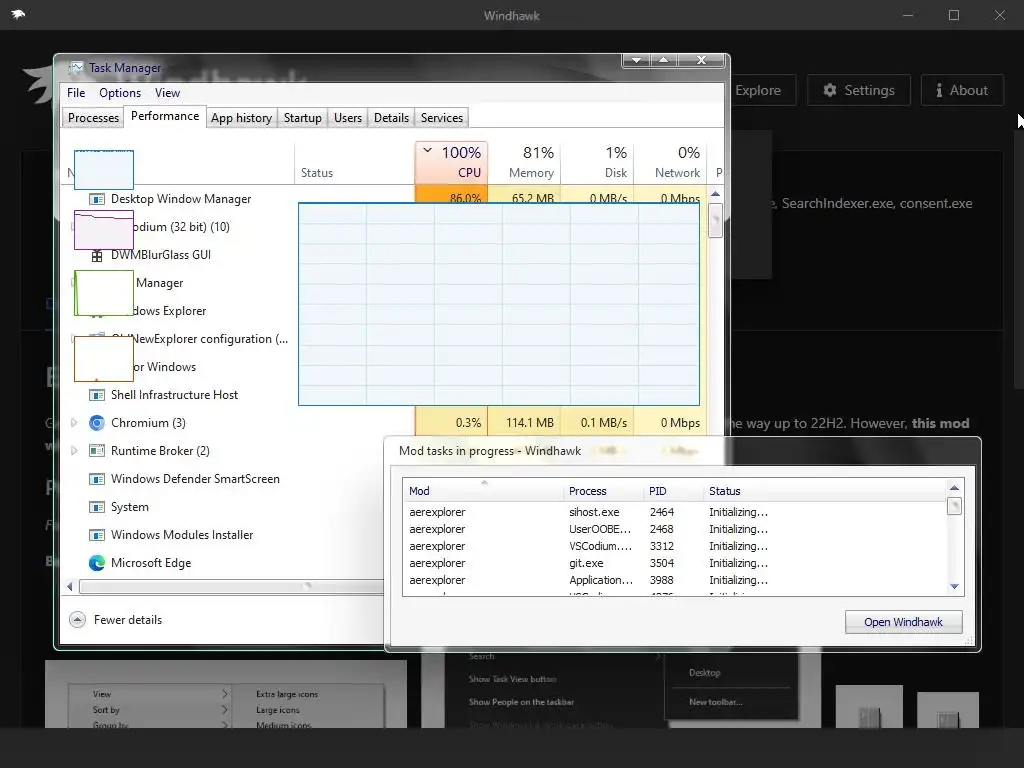Click the DWMBlurGlass GUI process icon
The height and width of the screenshot is (768, 1024).
97,255
